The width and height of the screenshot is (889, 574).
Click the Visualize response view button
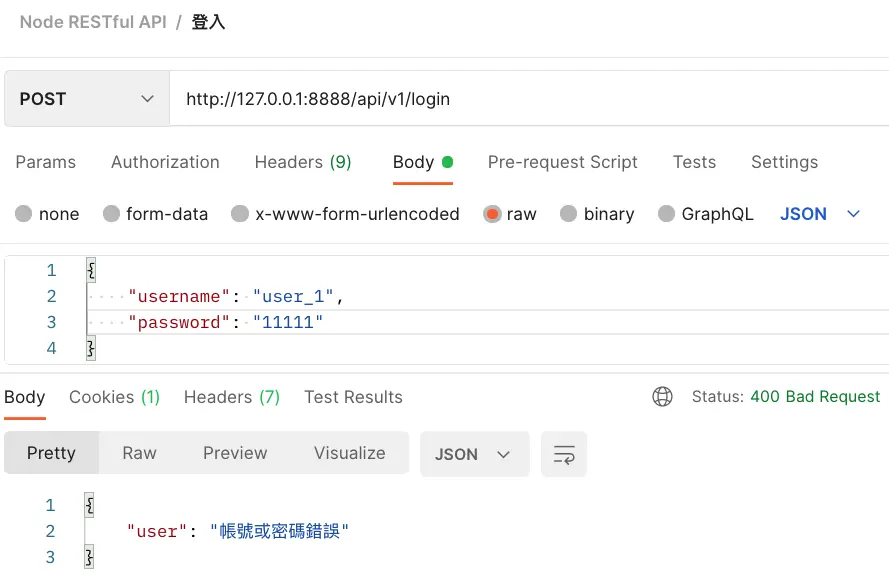[x=349, y=453]
